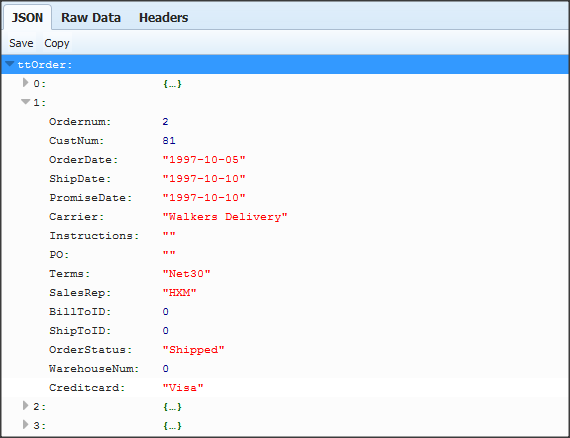Image resolution: width=570 pixels, height=438 pixels.
Task: Select the CustNum key
Action: 76,141
